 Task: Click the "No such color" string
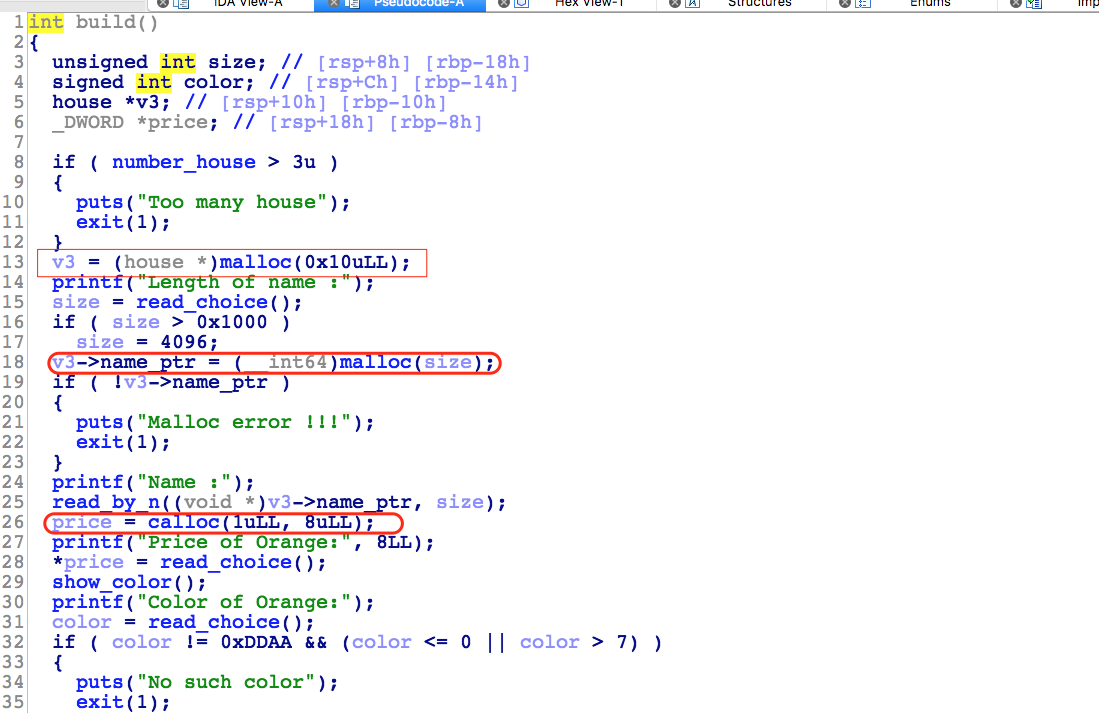coord(226,683)
